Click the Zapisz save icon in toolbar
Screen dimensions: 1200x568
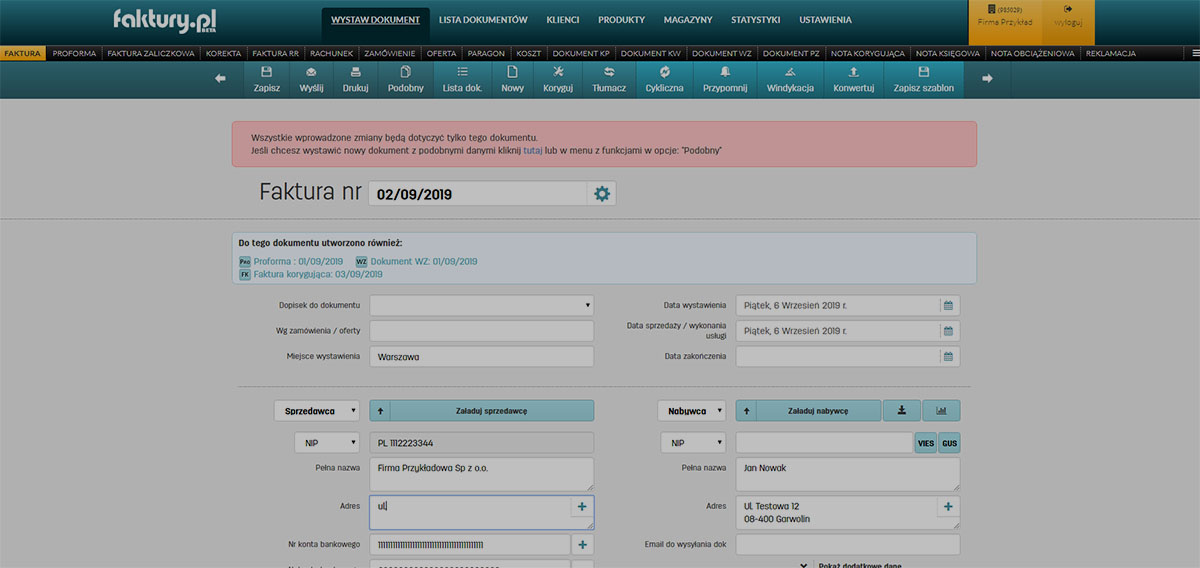point(266,79)
